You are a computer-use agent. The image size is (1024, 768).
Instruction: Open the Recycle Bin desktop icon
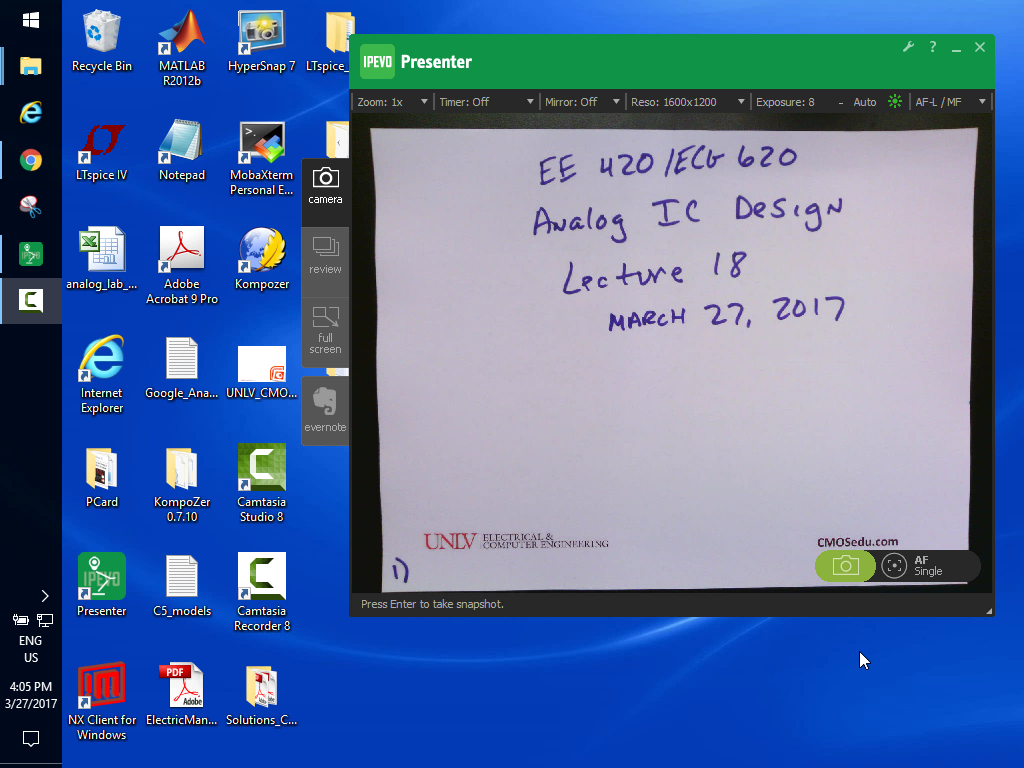pos(102,40)
